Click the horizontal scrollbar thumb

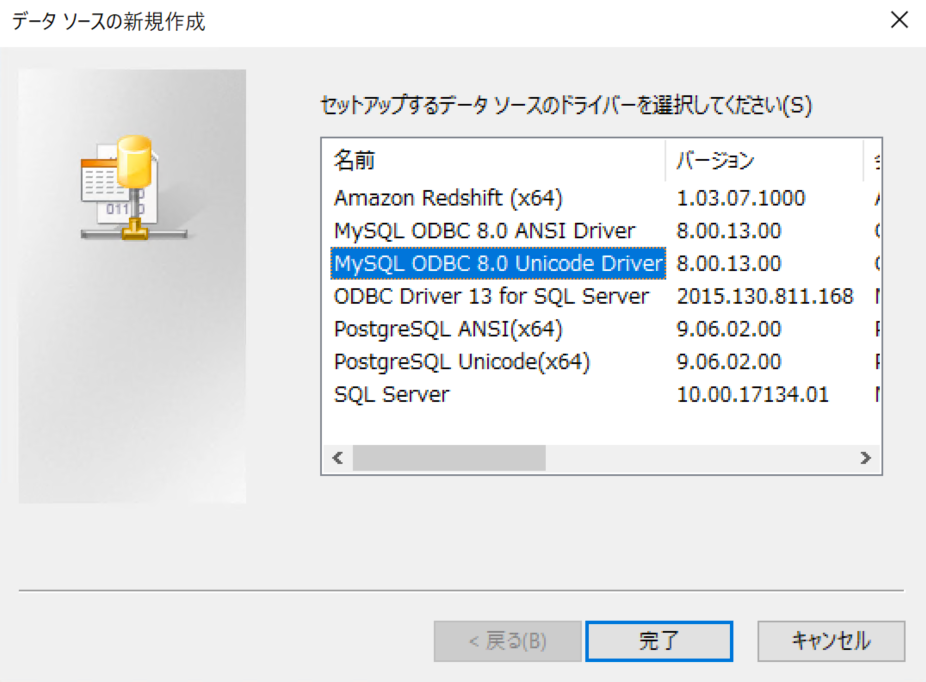pyautogui.click(x=449, y=458)
